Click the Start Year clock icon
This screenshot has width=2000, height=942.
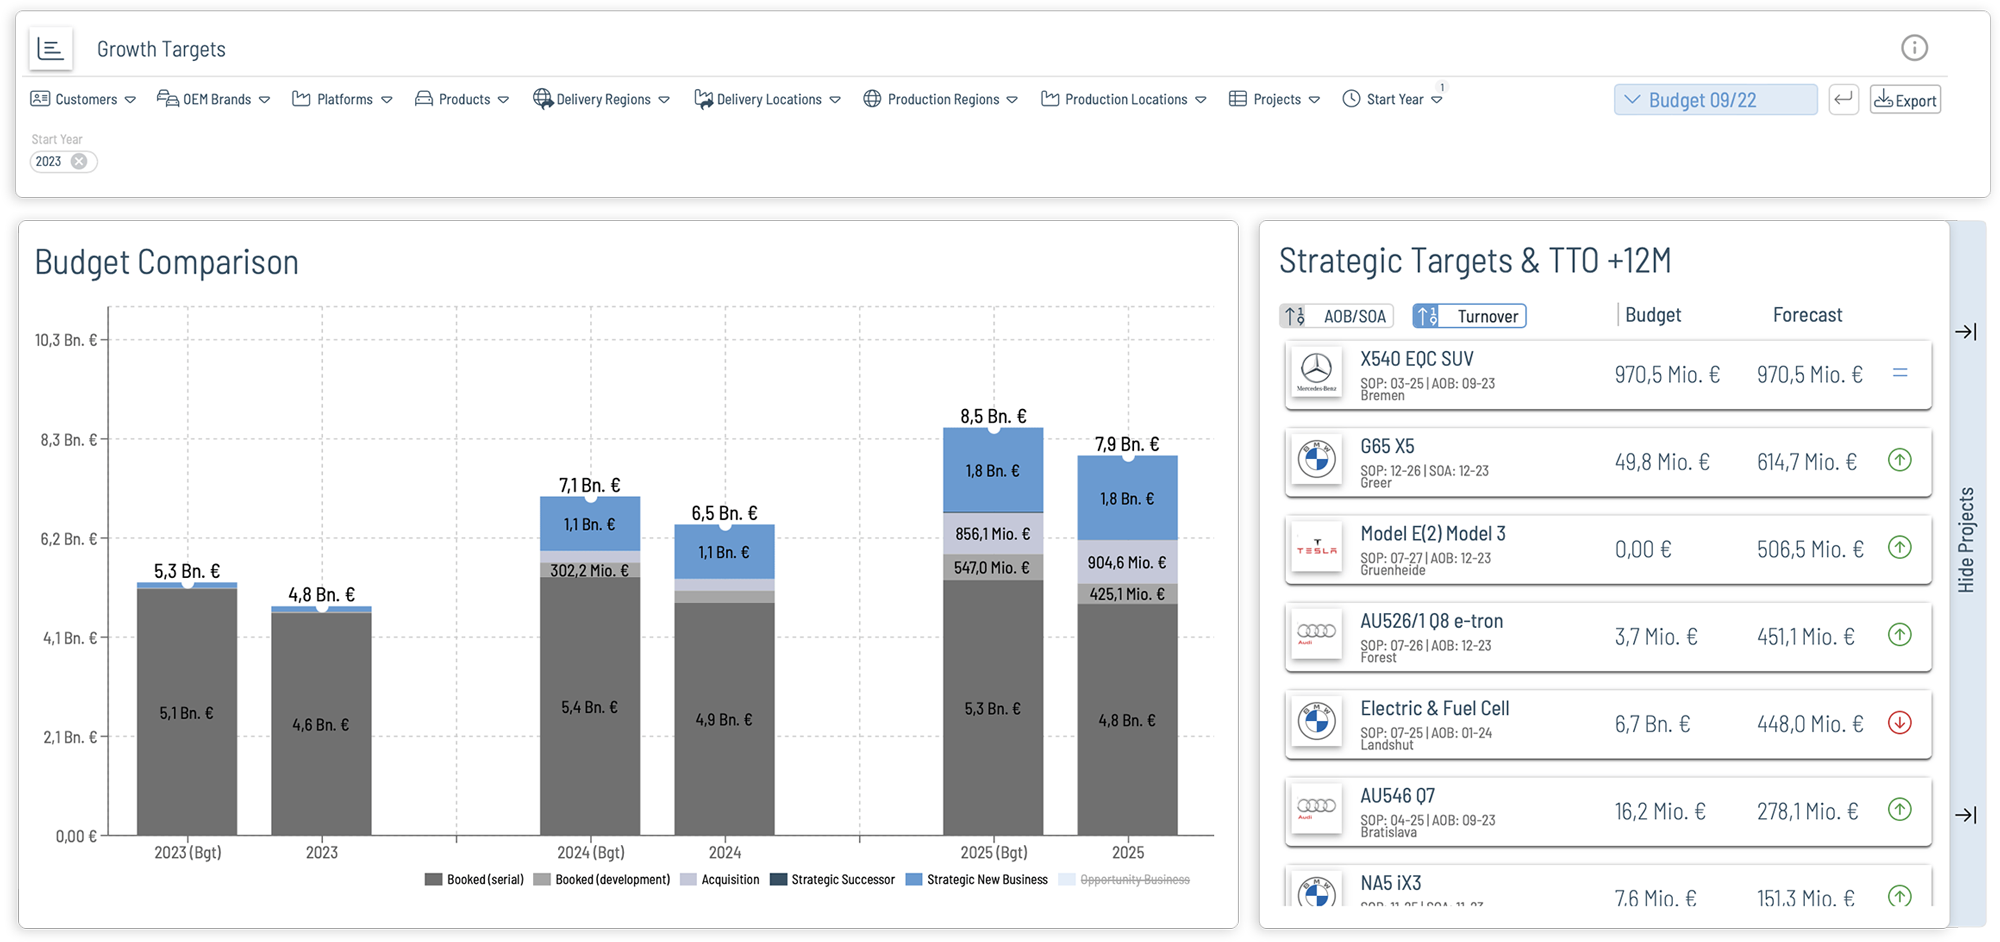tap(1351, 99)
